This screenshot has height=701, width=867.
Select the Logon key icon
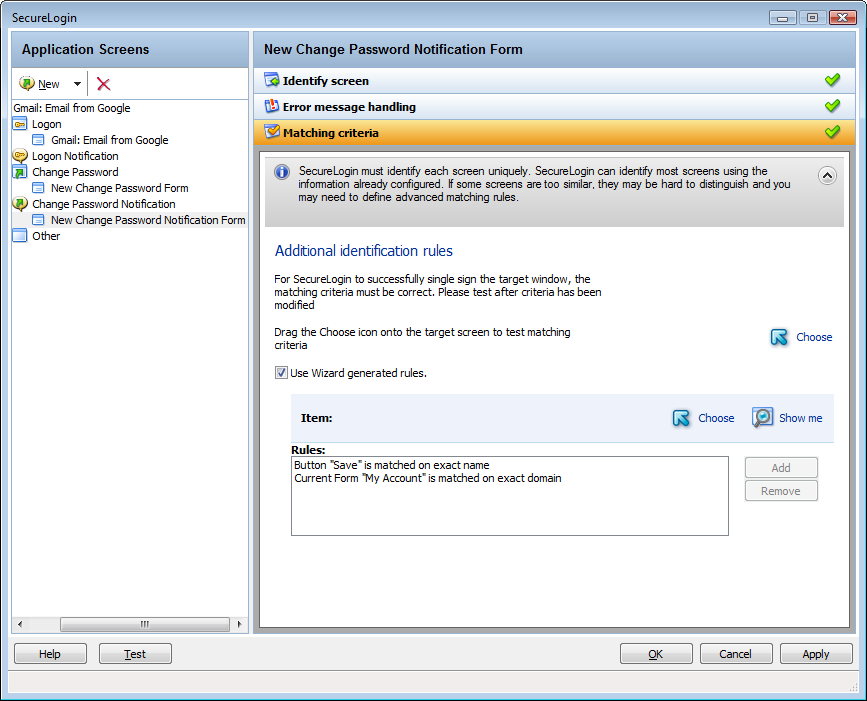[20, 124]
